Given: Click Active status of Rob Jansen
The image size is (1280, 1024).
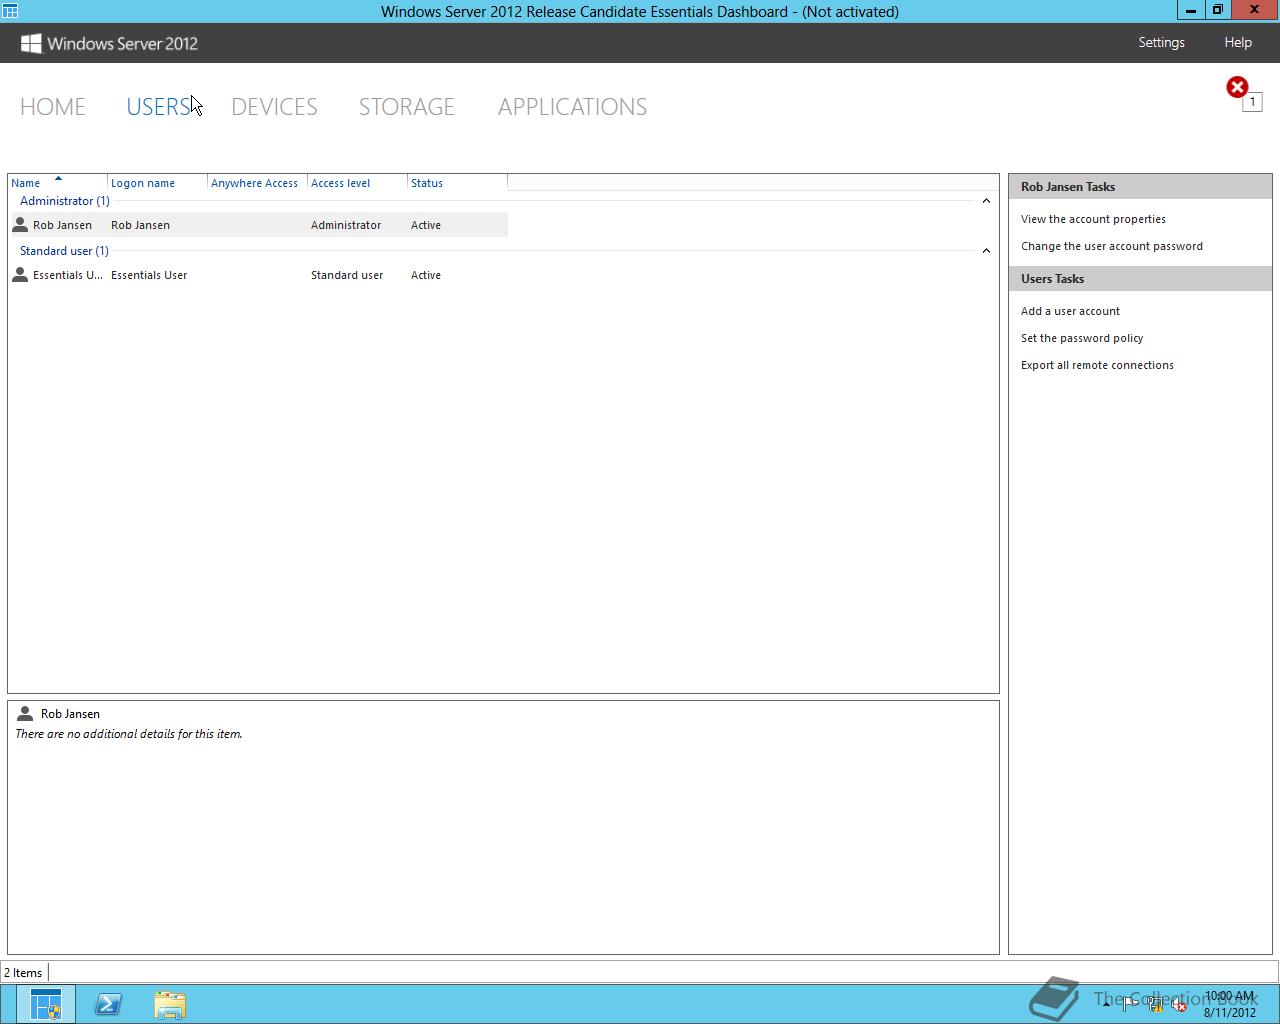Looking at the screenshot, I should tap(426, 225).
